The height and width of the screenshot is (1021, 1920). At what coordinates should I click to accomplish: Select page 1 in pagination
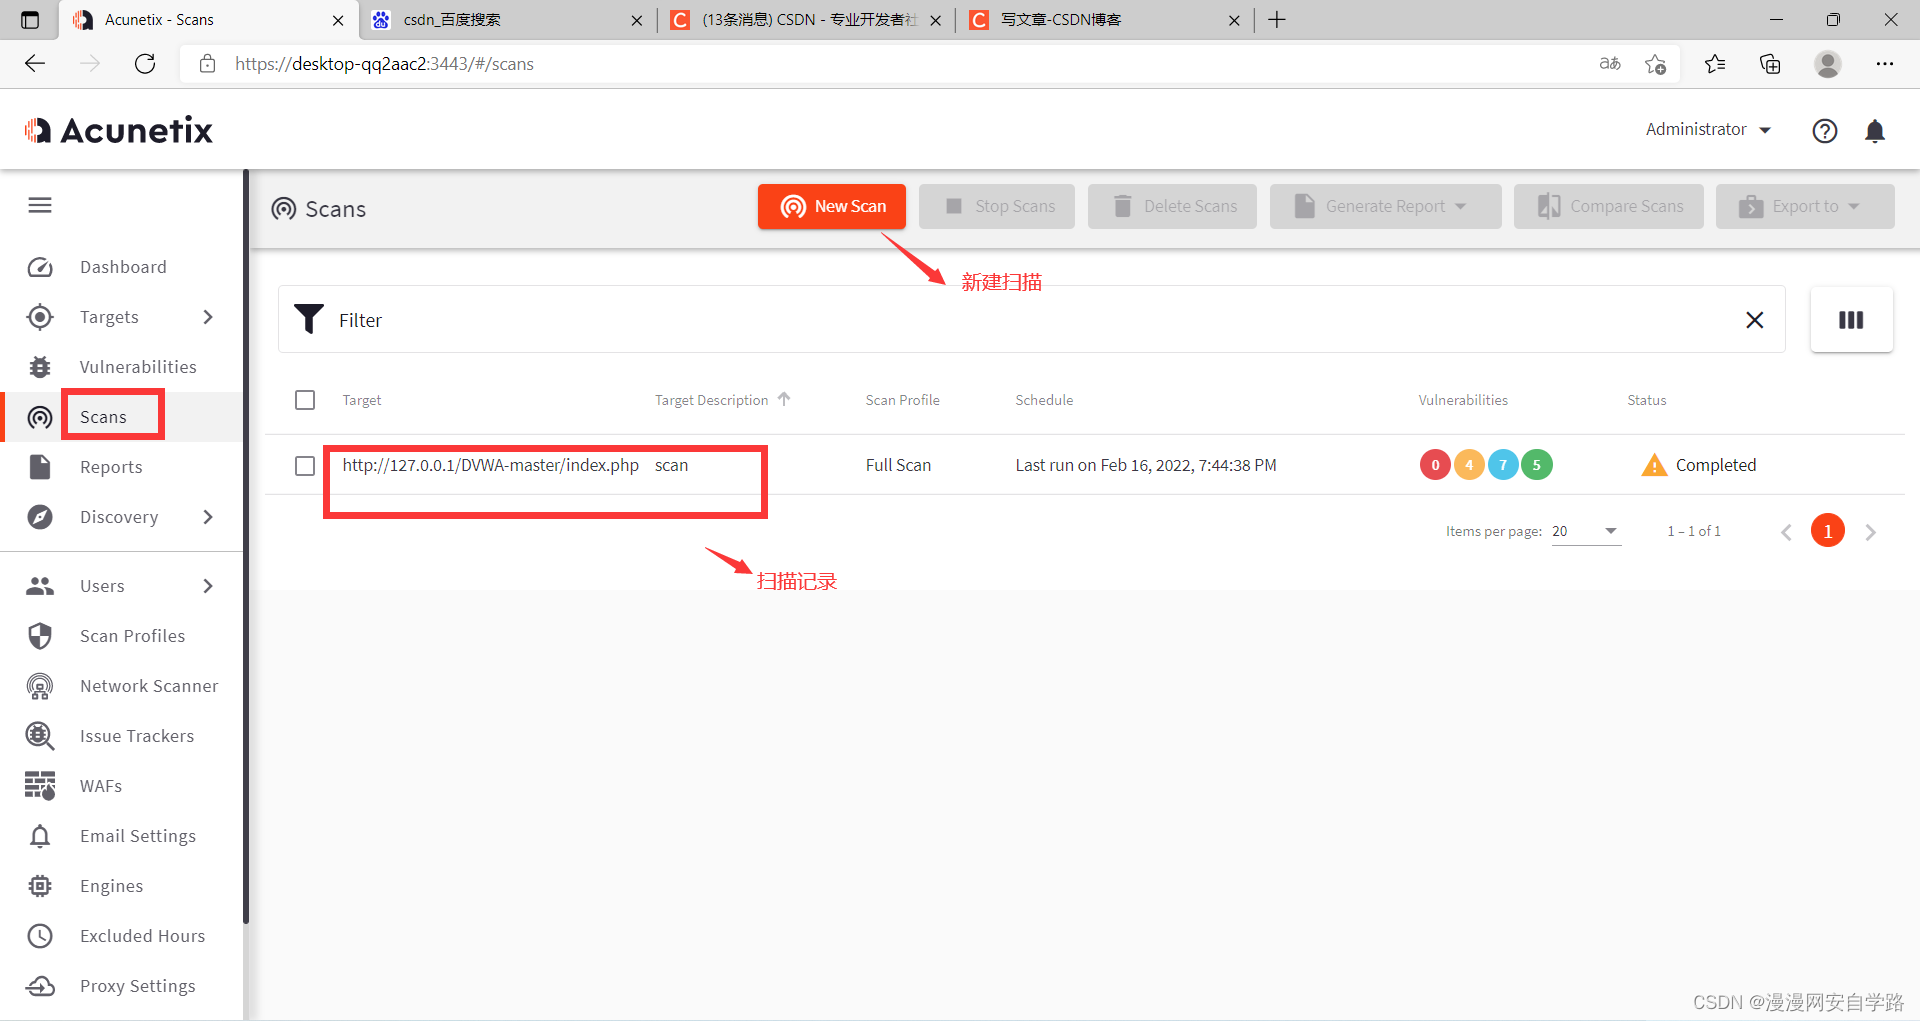(1828, 531)
